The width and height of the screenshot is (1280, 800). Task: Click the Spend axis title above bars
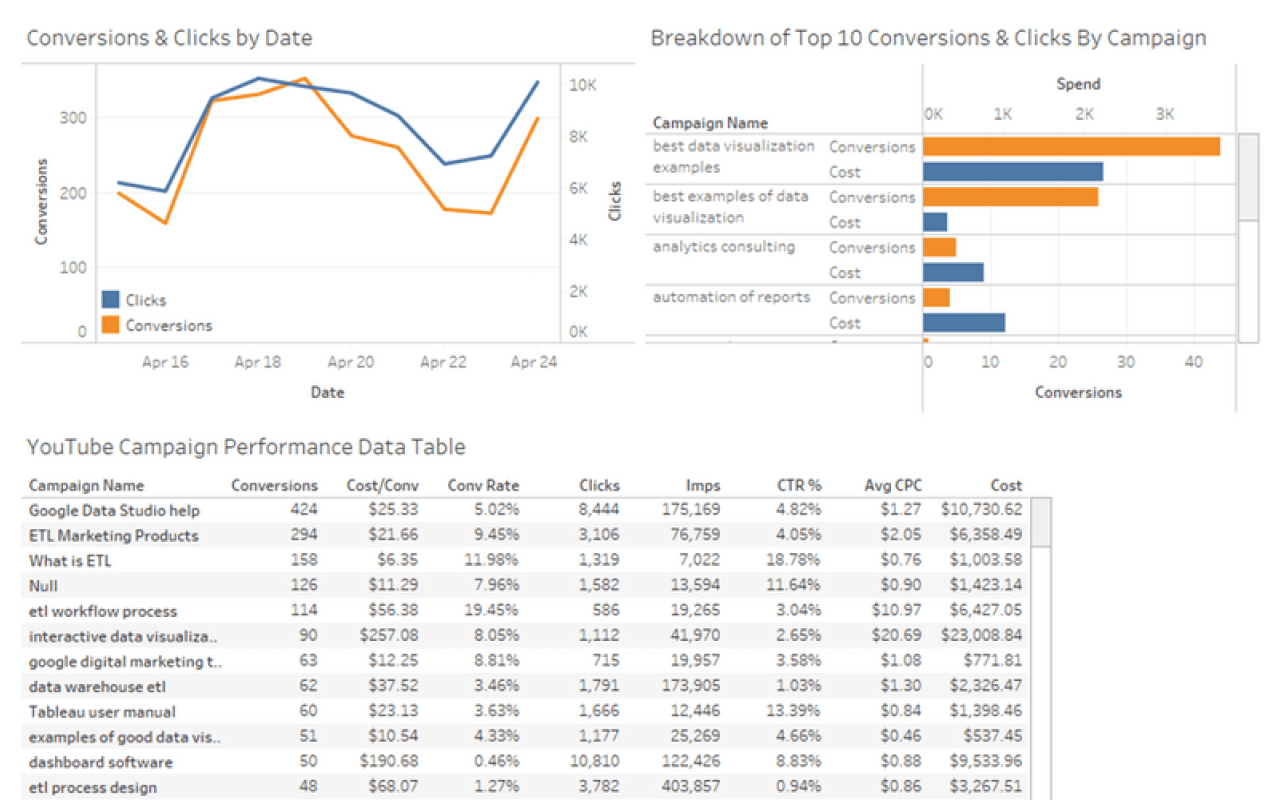pos(1078,84)
